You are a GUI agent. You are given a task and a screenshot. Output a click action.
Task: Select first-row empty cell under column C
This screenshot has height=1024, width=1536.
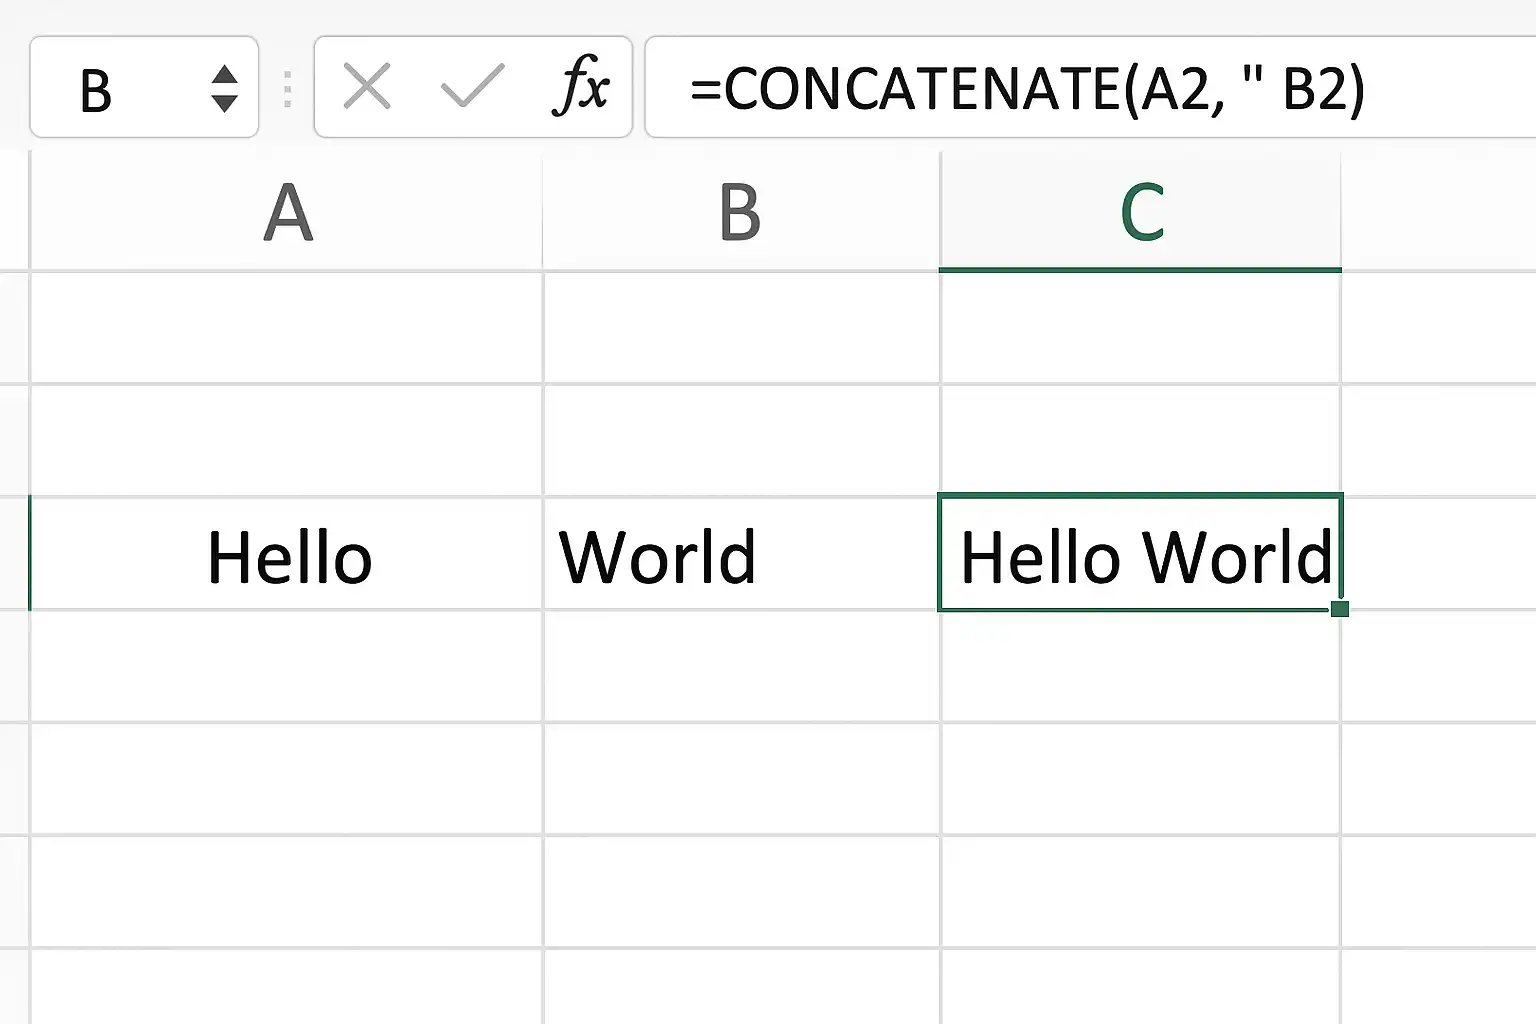pyautogui.click(x=1140, y=327)
